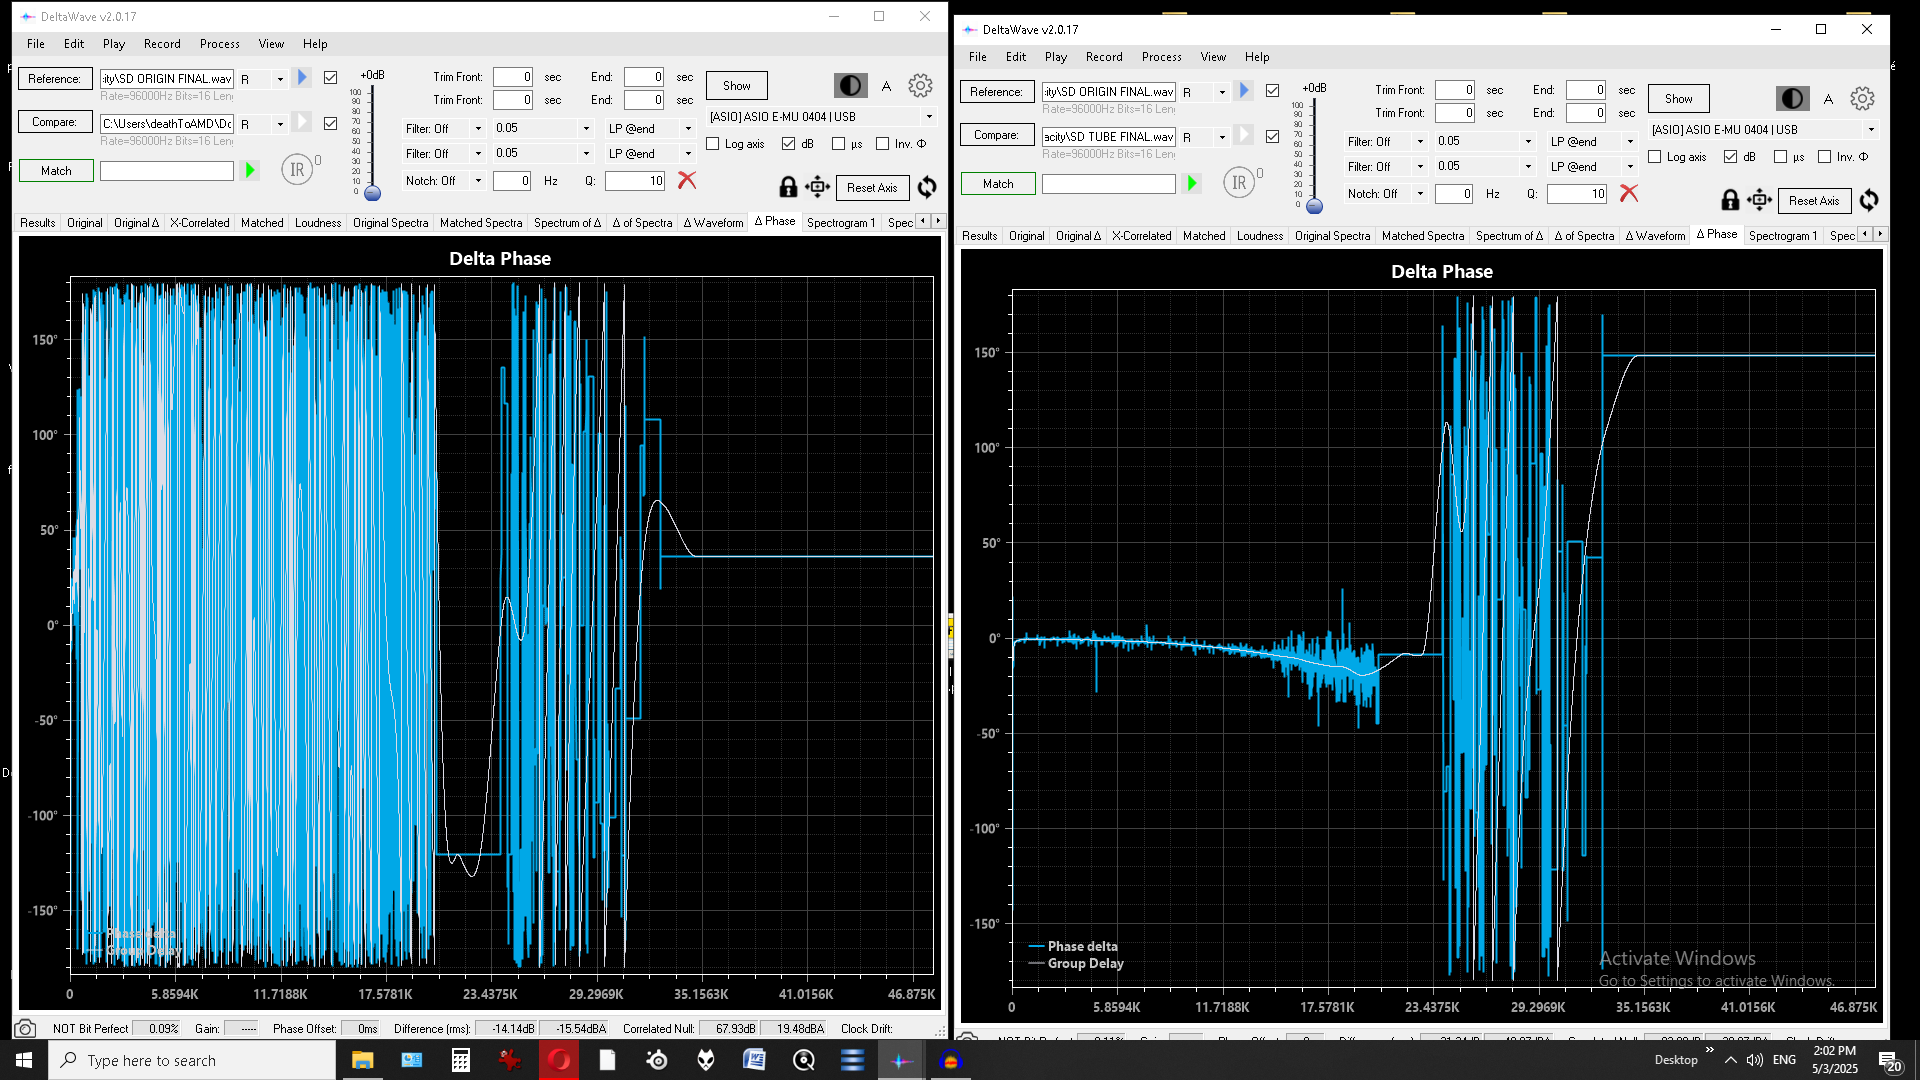
Task: Enable Inv. Φ checkbox in left window
Action: [883, 144]
